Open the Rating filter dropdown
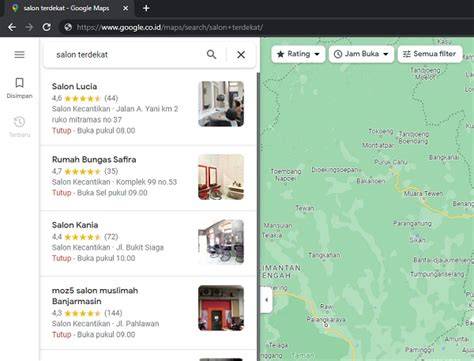This screenshot has width=474, height=361. [298, 54]
